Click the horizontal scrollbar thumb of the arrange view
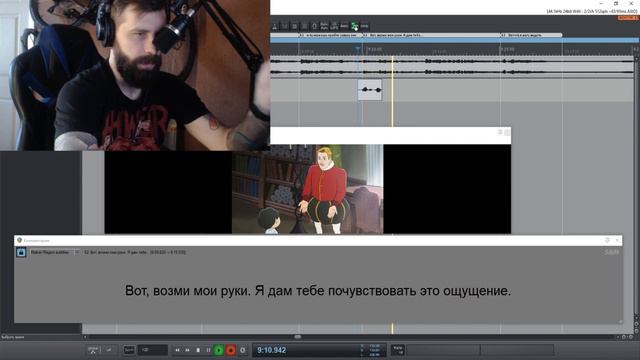This screenshot has width=640, height=360. coord(298,337)
